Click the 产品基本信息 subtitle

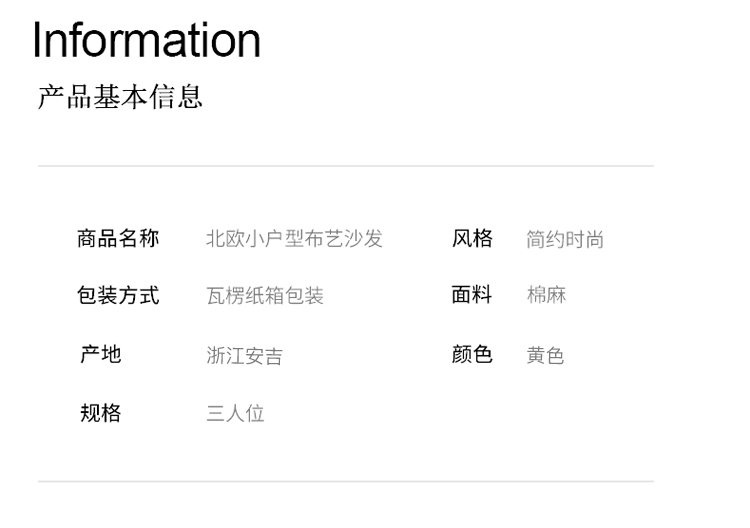tap(120, 97)
